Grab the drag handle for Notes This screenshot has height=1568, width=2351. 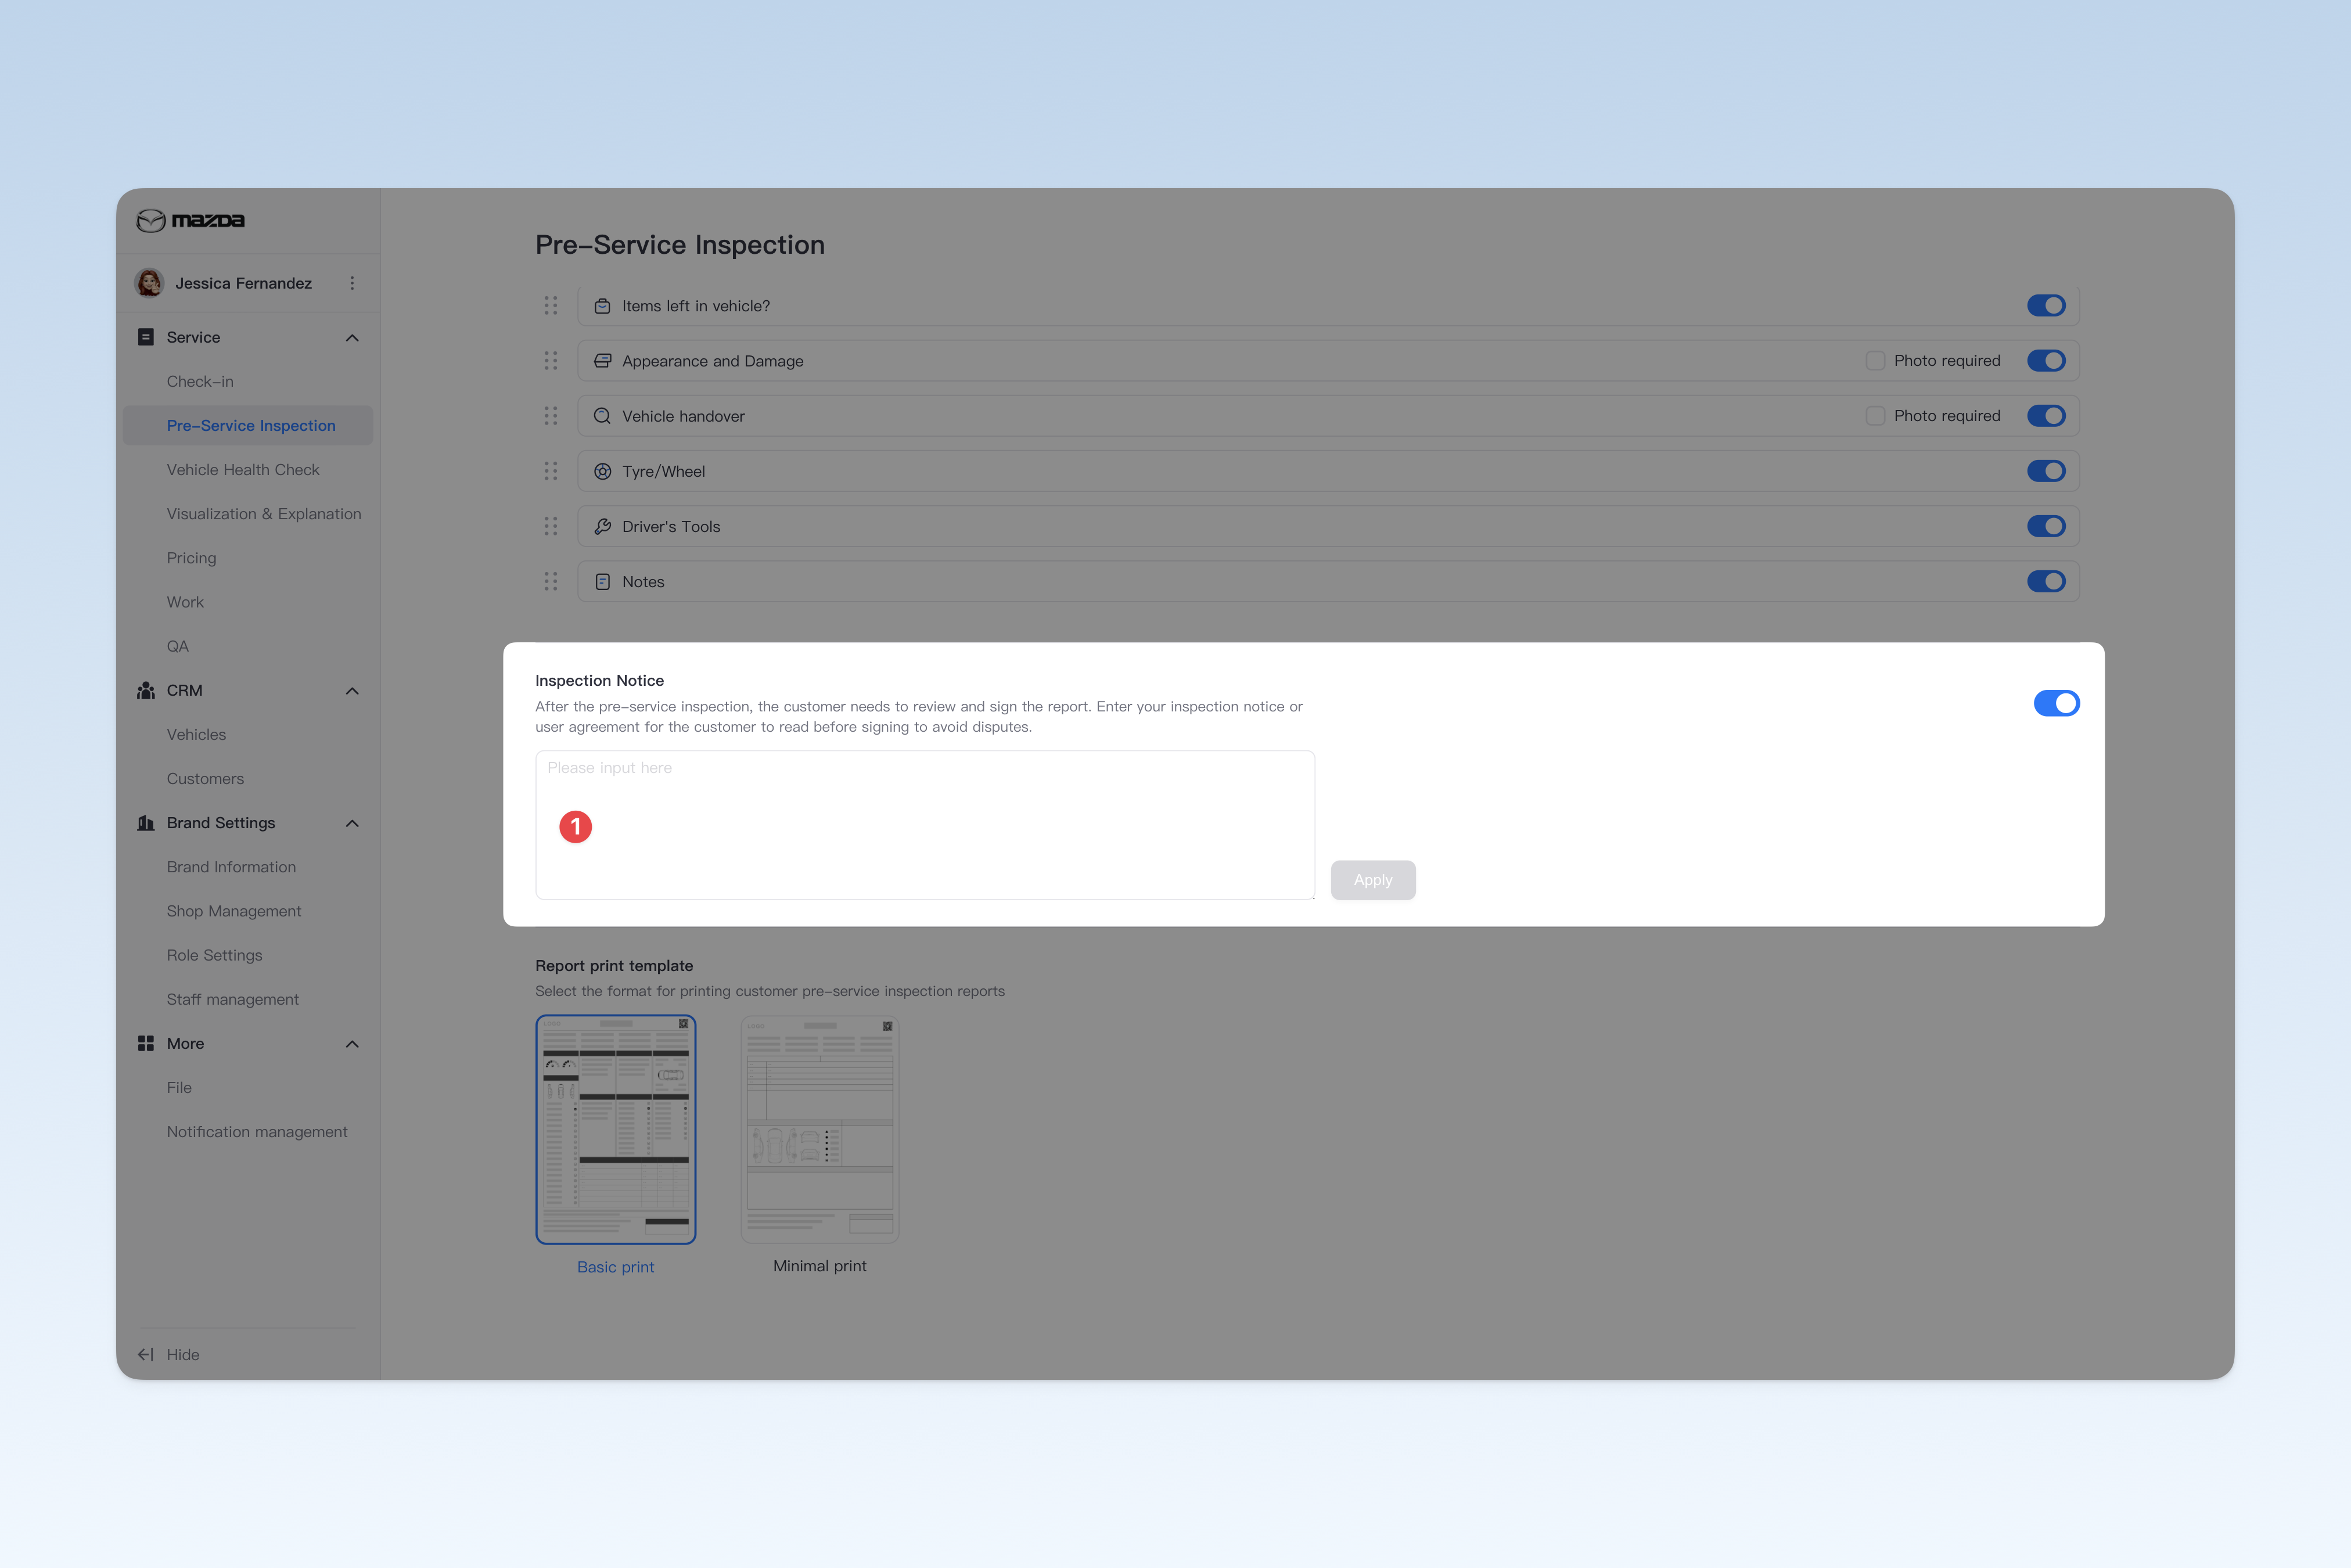(x=551, y=581)
